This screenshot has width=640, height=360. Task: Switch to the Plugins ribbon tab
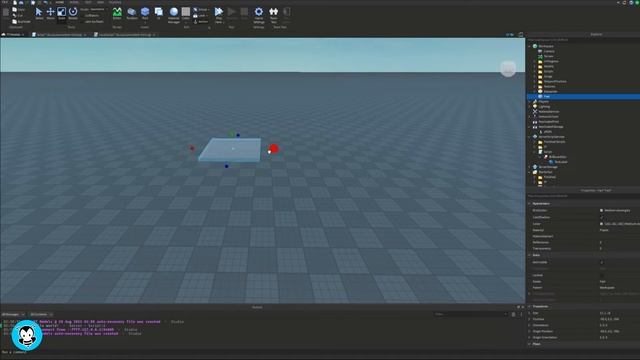[115, 2]
